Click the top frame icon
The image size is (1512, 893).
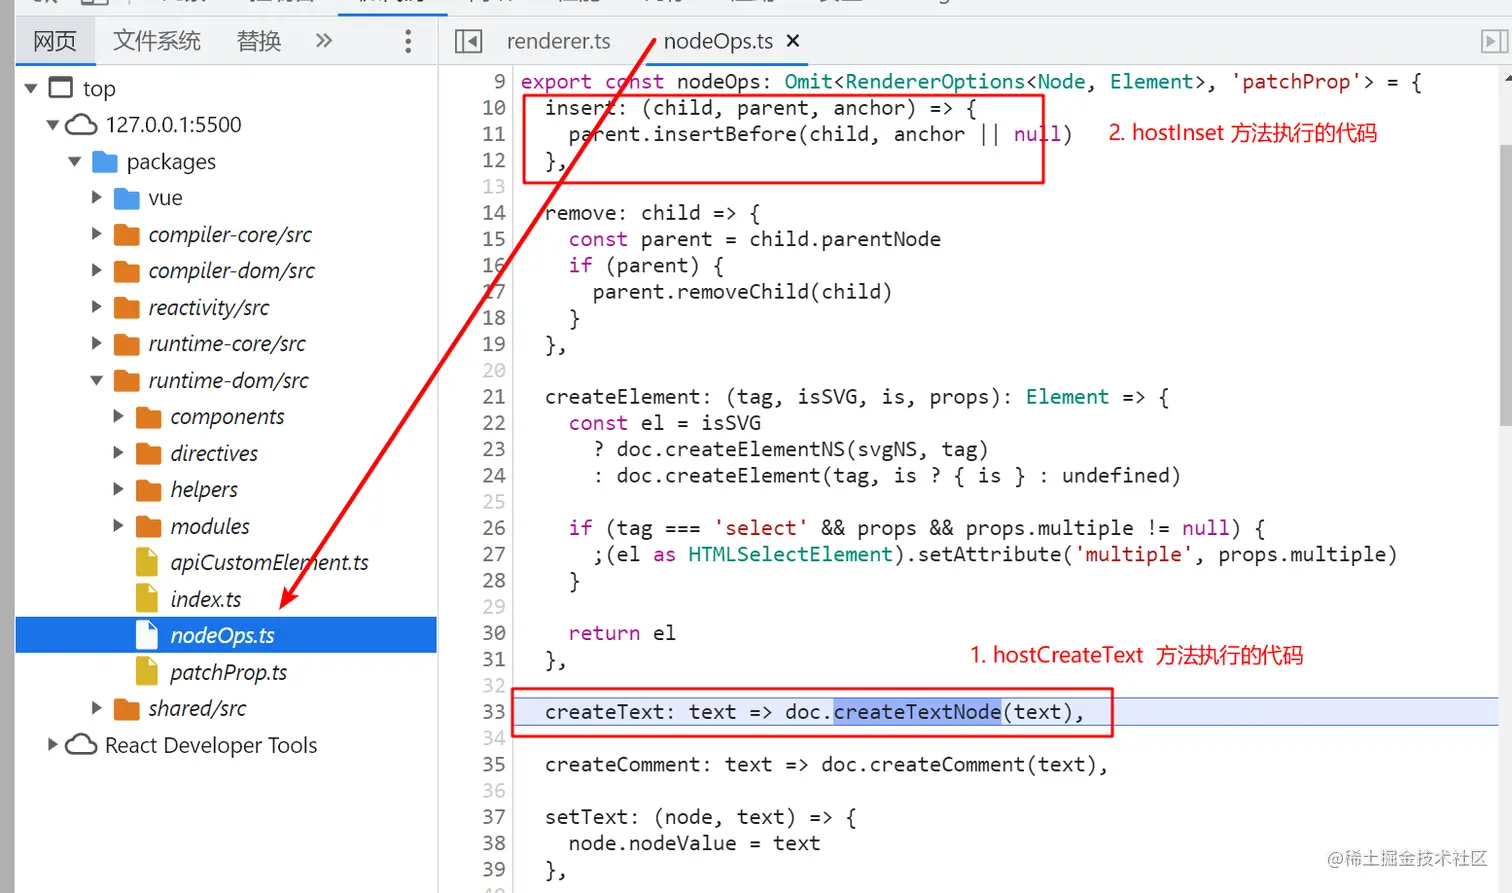click(x=61, y=88)
